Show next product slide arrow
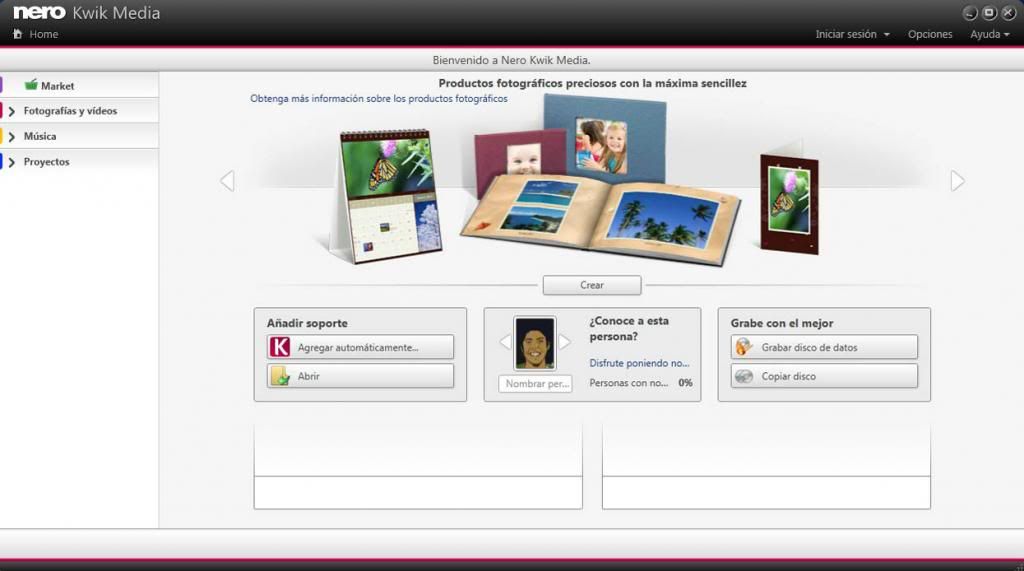The image size is (1024, 571). (x=957, y=181)
